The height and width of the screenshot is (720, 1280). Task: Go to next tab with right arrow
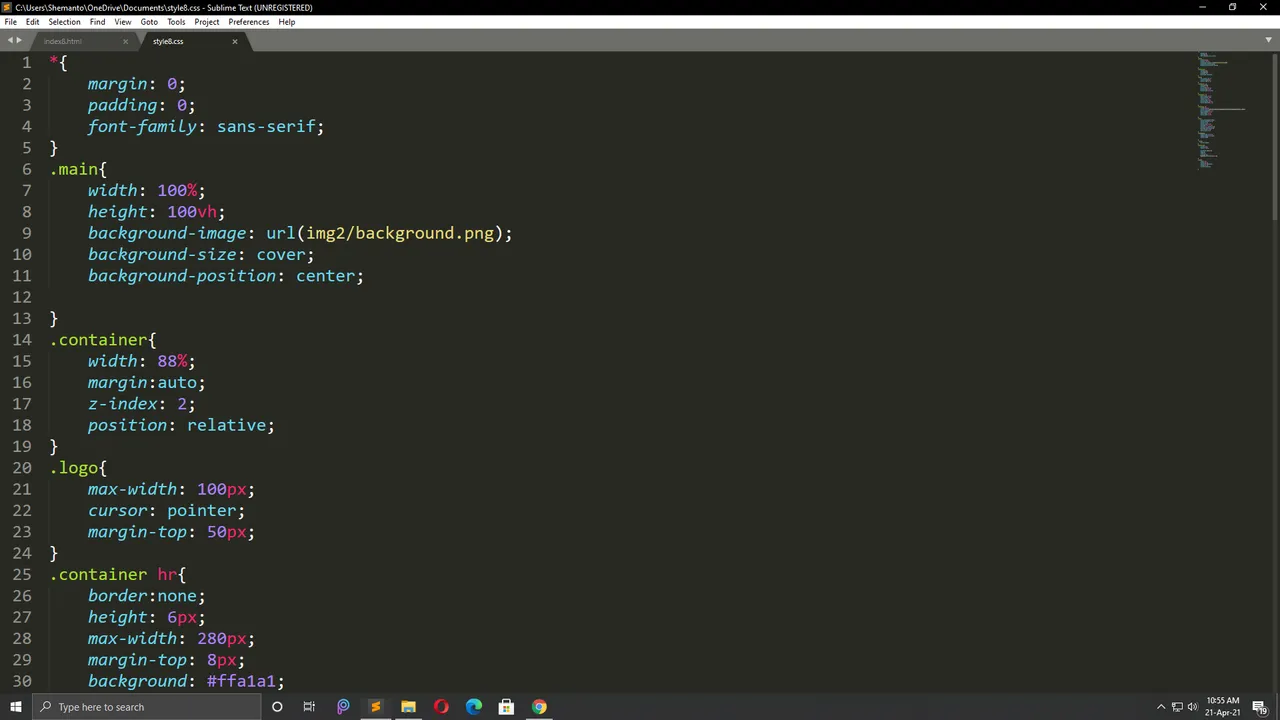click(x=19, y=41)
